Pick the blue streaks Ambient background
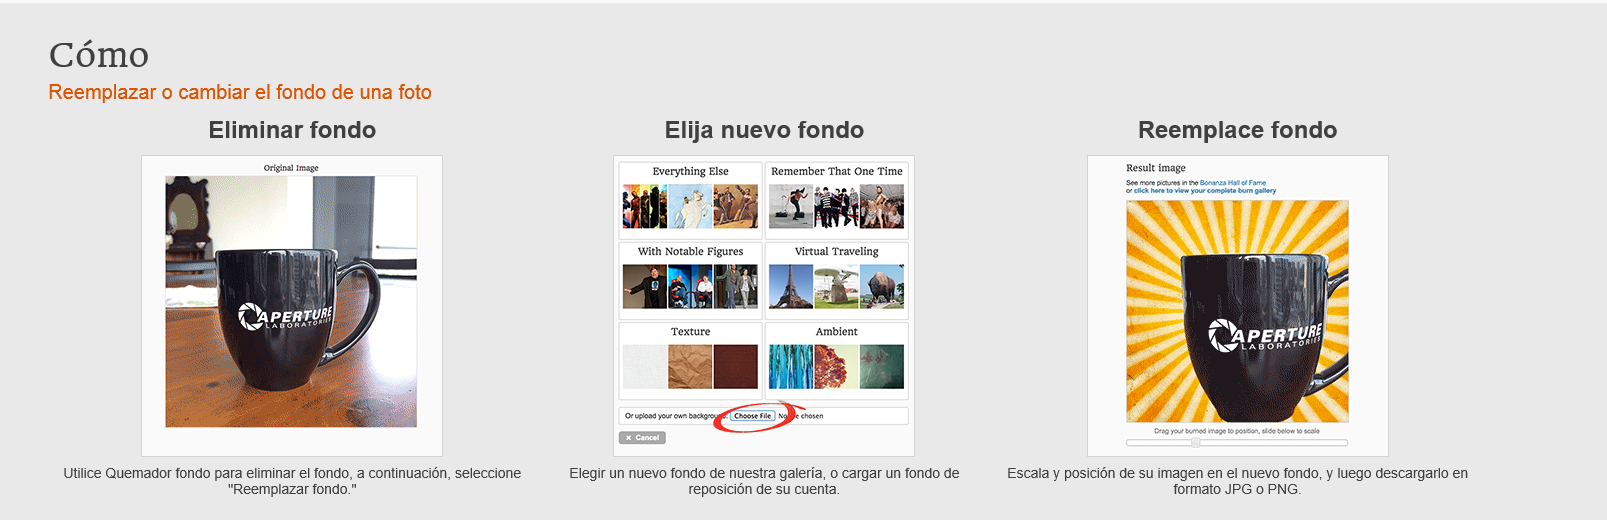 point(790,367)
